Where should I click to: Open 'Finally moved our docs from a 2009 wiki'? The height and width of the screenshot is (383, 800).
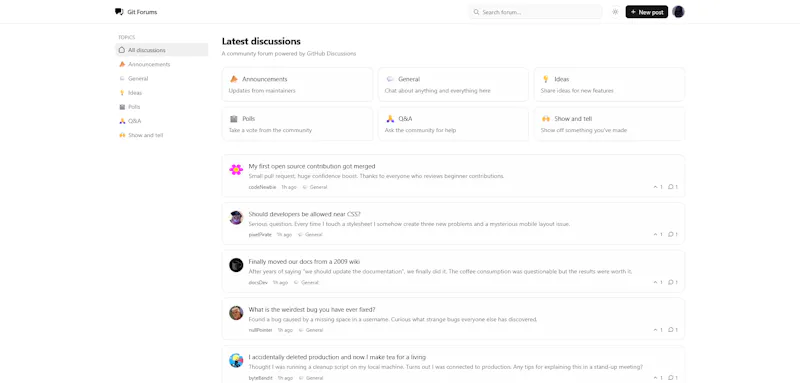point(304,262)
